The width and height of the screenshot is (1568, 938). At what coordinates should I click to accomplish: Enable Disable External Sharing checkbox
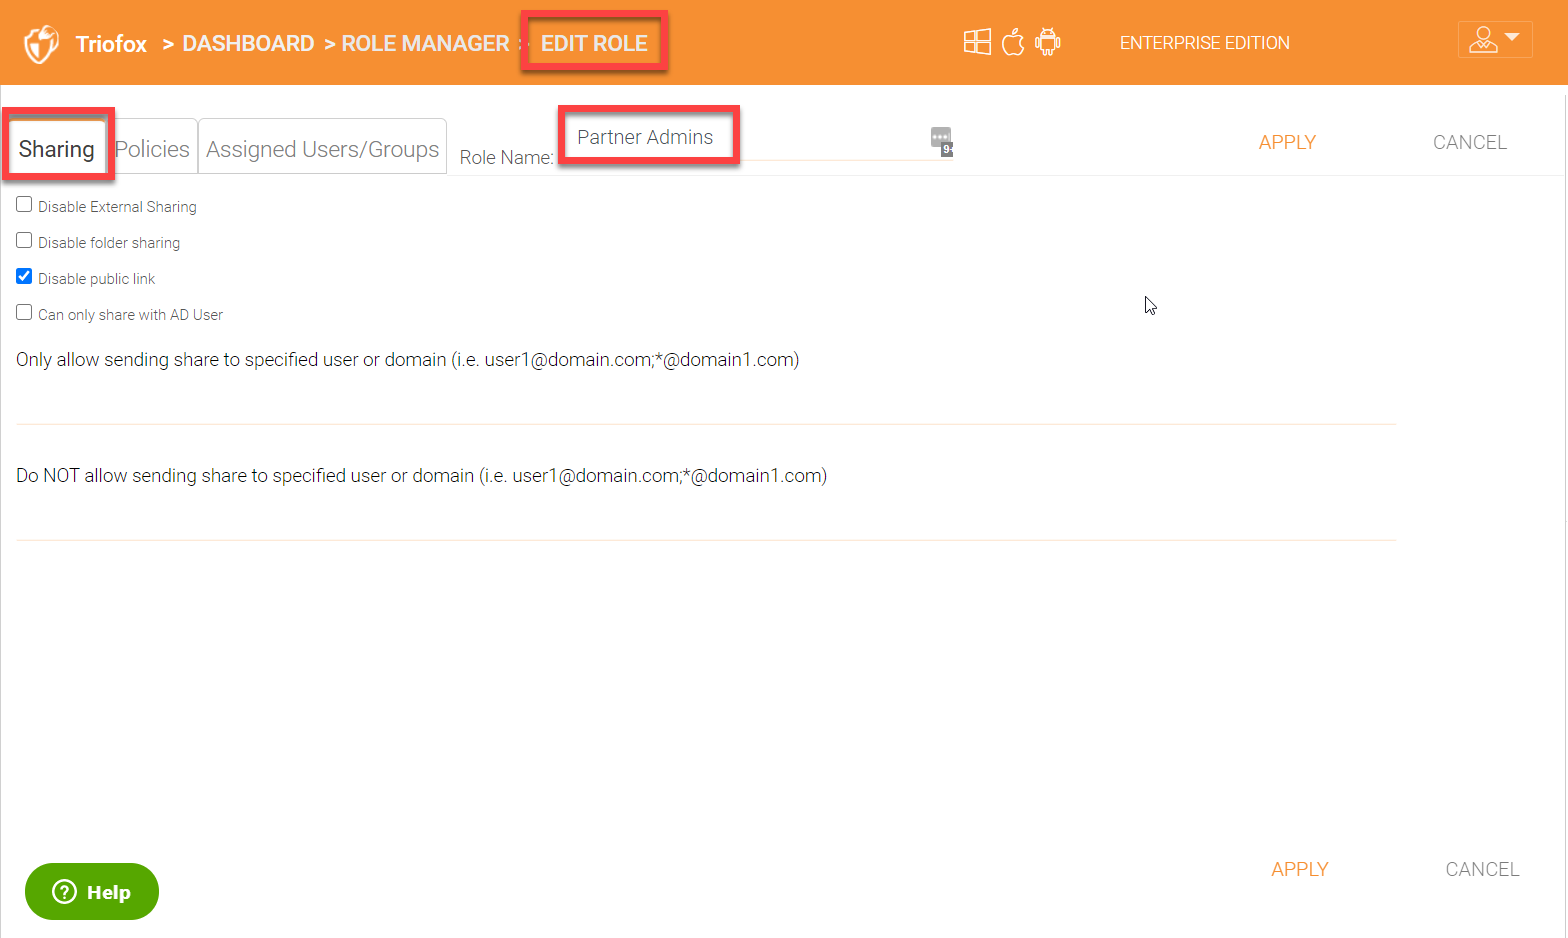tap(24, 204)
